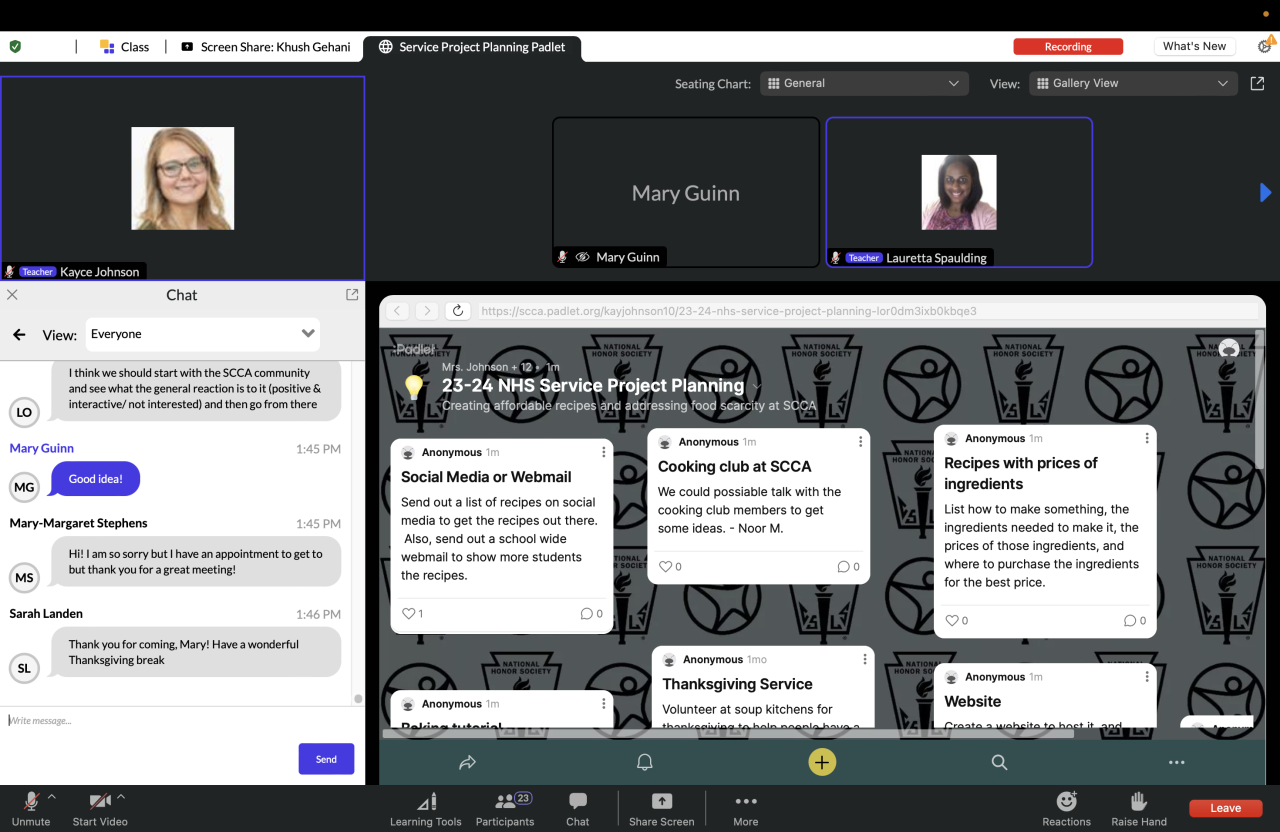Select Kayce Johnson's video thumbnail
Image resolution: width=1280 pixels, height=832 pixels.
click(182, 178)
